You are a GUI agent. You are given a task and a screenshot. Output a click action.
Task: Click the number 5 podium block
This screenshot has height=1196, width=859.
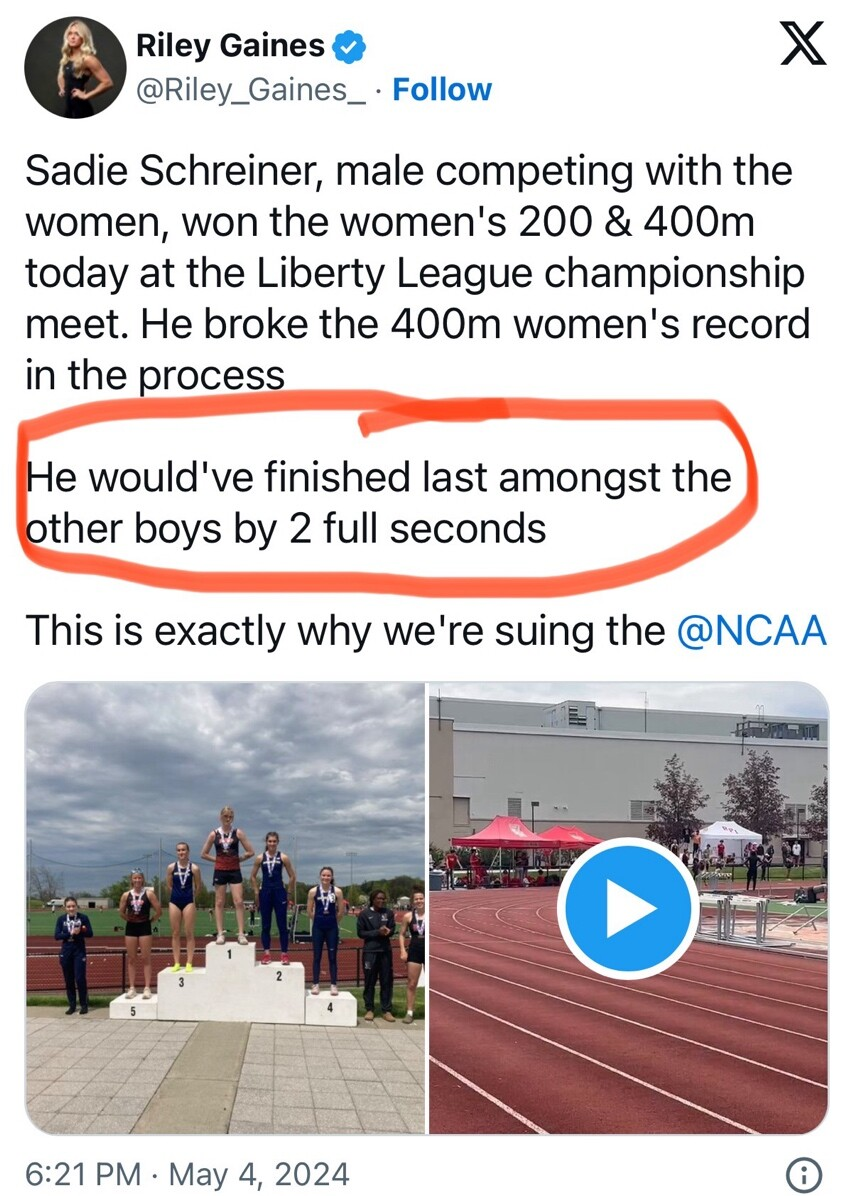(133, 1008)
